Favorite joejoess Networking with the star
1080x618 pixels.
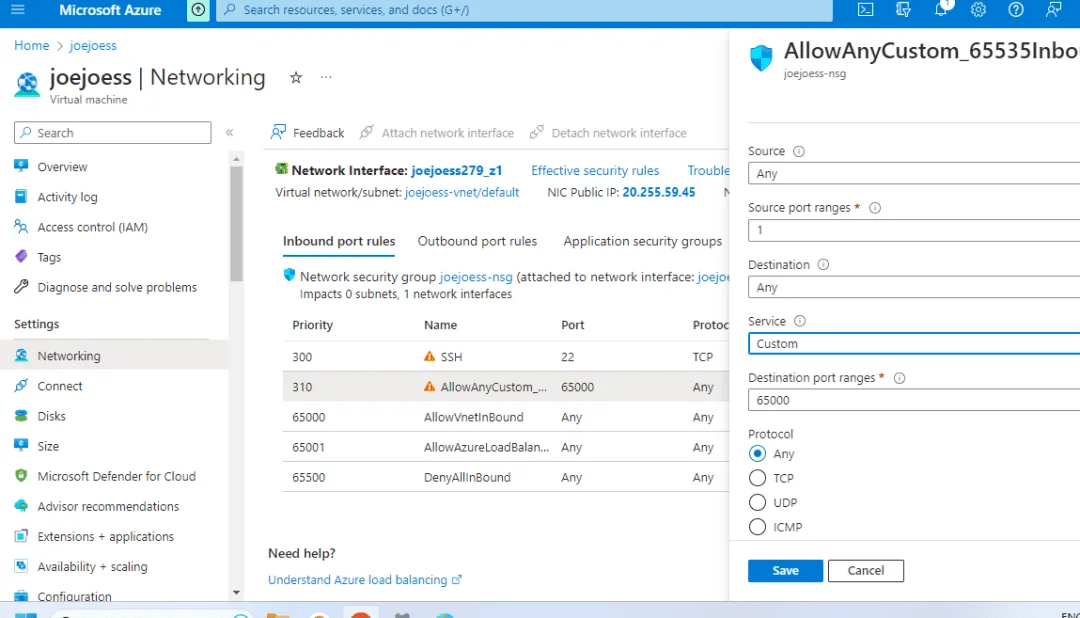[295, 78]
